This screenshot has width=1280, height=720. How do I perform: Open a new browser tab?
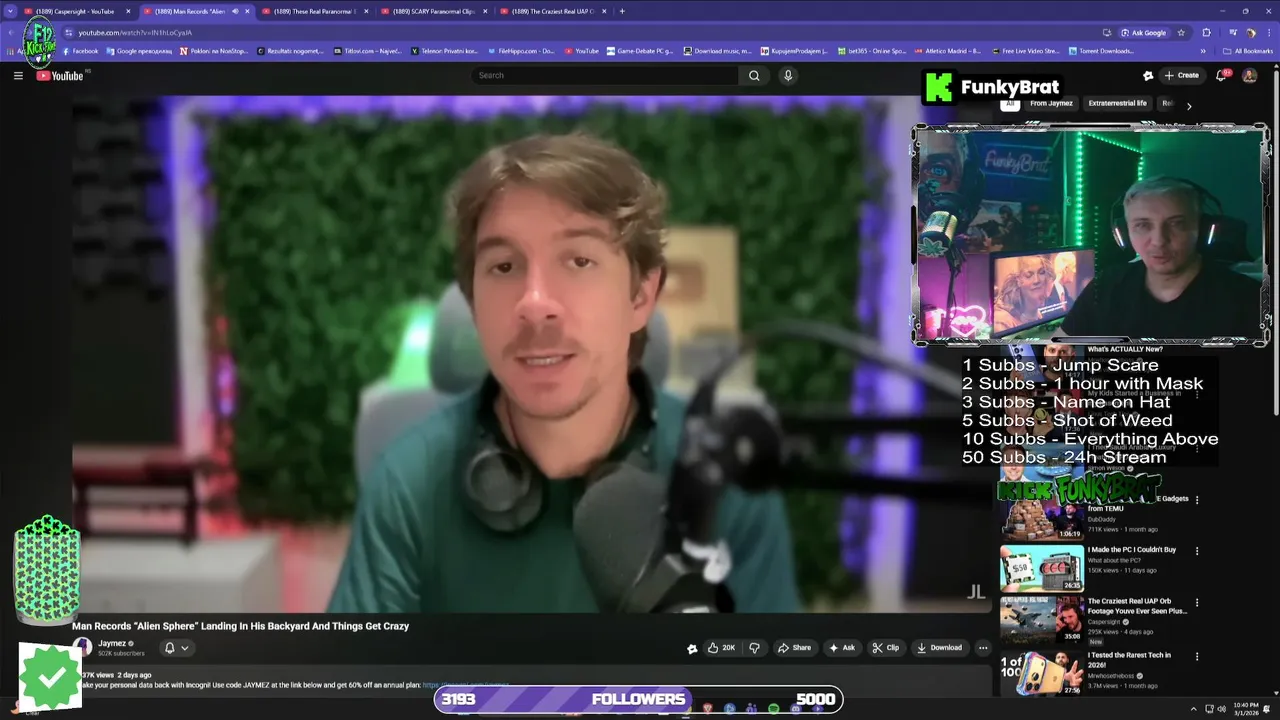(x=622, y=11)
